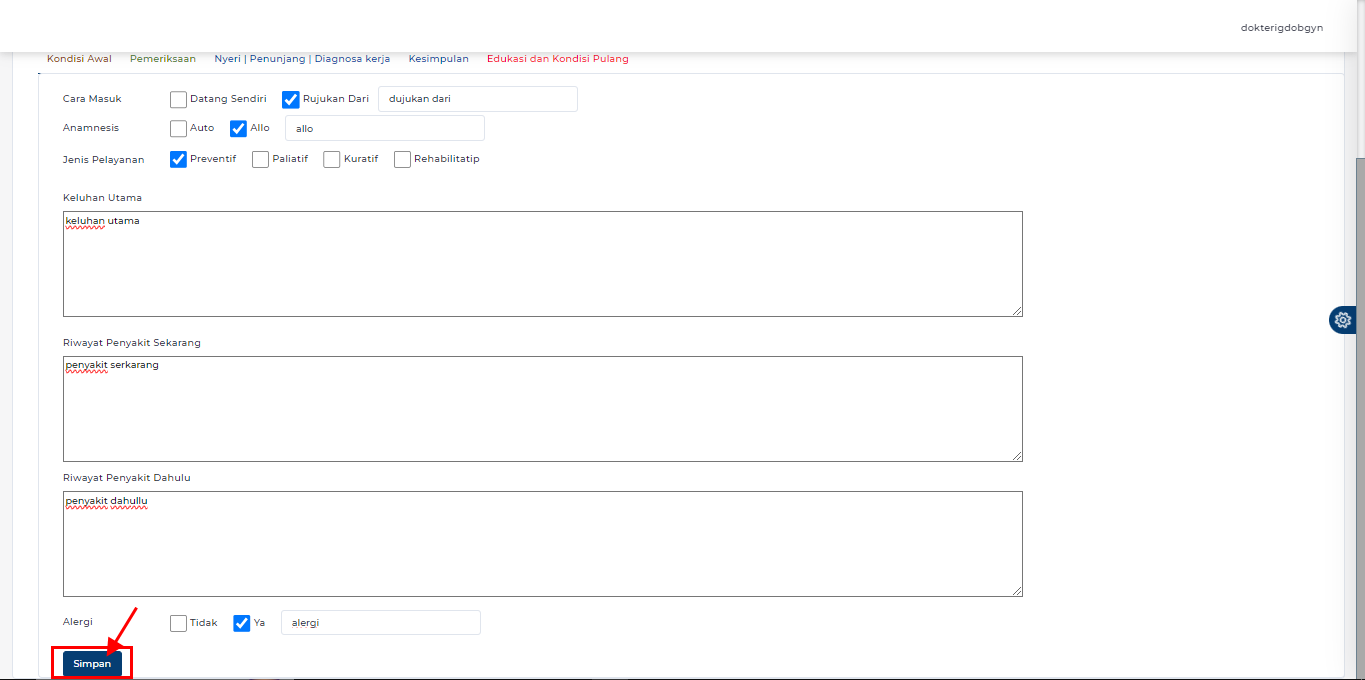Image resolution: width=1365 pixels, height=680 pixels.
Task: Tick the Paliatif checkbox
Action: click(x=260, y=159)
